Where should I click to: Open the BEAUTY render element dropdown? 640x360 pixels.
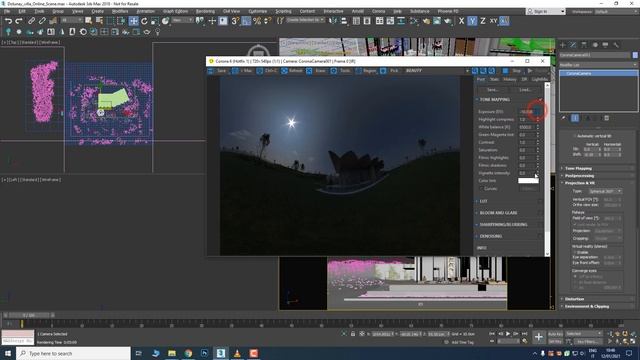tap(438, 71)
